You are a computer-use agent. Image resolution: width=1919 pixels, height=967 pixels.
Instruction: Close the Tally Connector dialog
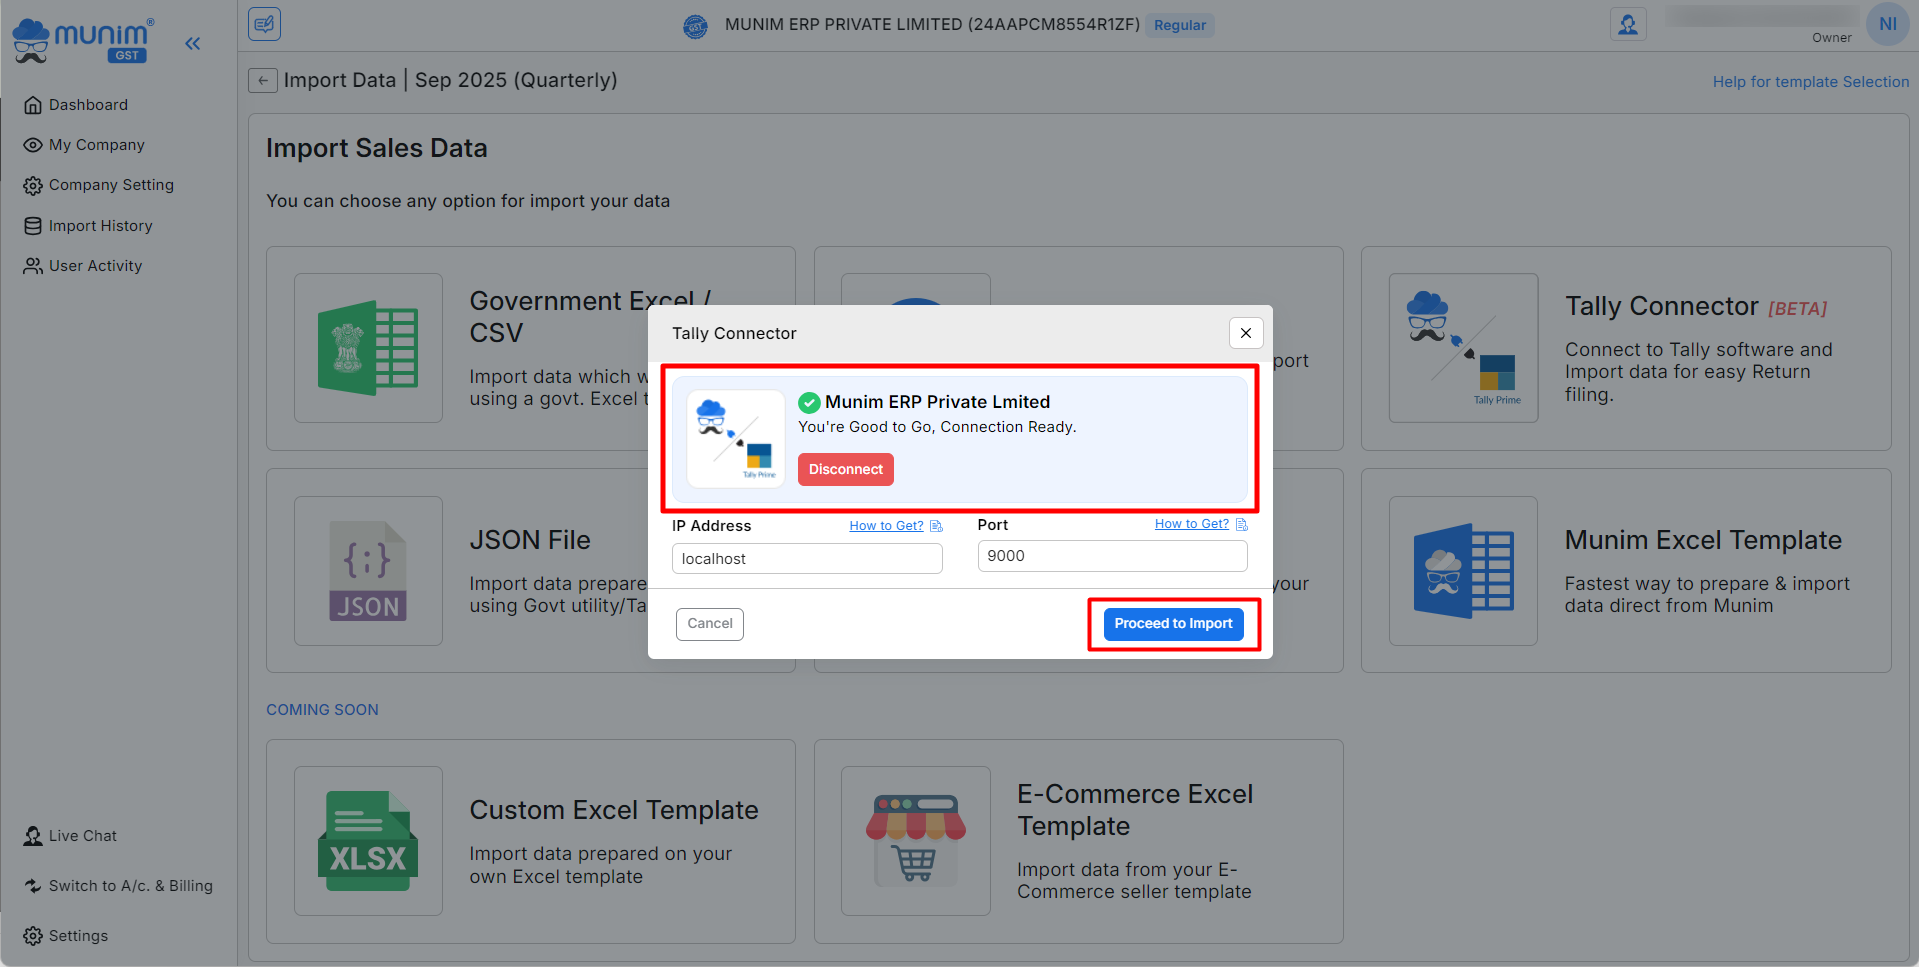[1245, 333]
